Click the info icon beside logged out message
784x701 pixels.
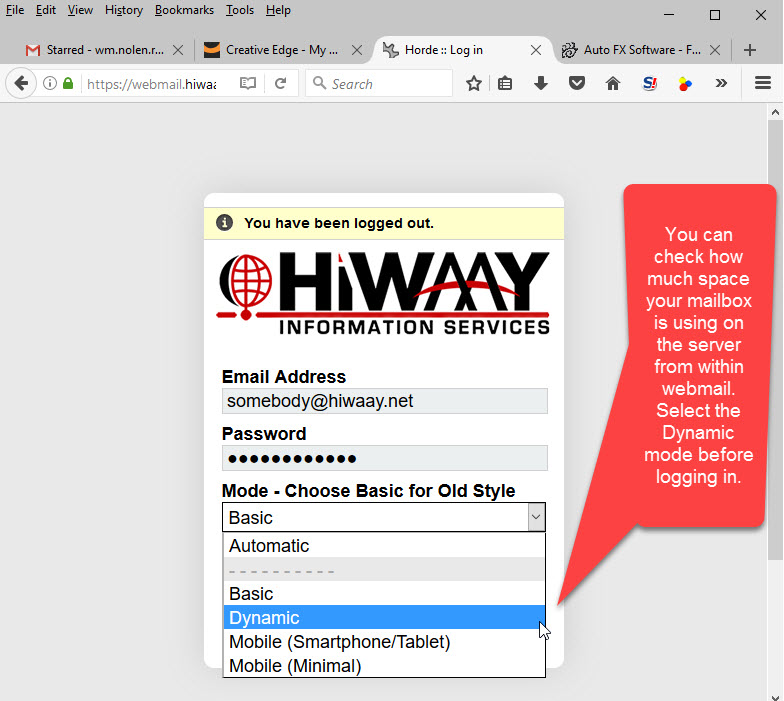tap(224, 222)
